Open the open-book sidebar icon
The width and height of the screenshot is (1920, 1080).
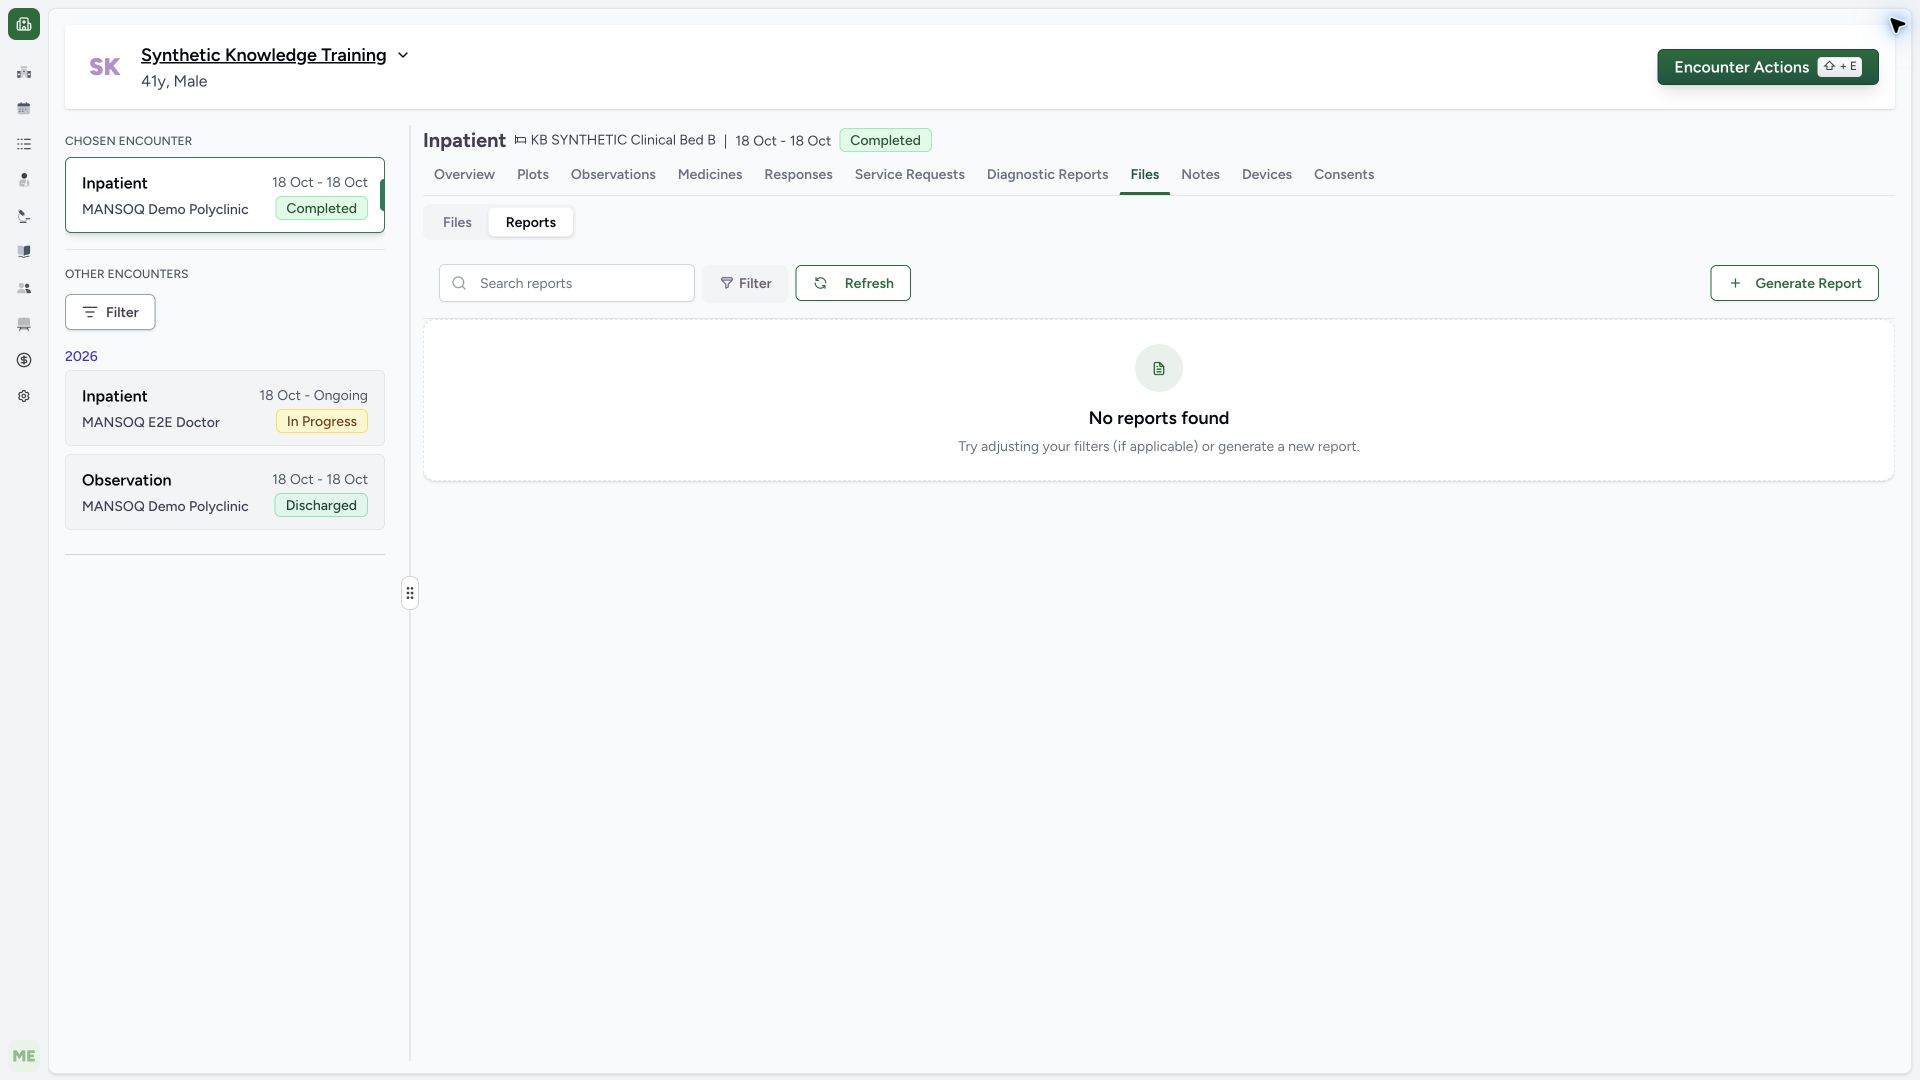pyautogui.click(x=24, y=252)
